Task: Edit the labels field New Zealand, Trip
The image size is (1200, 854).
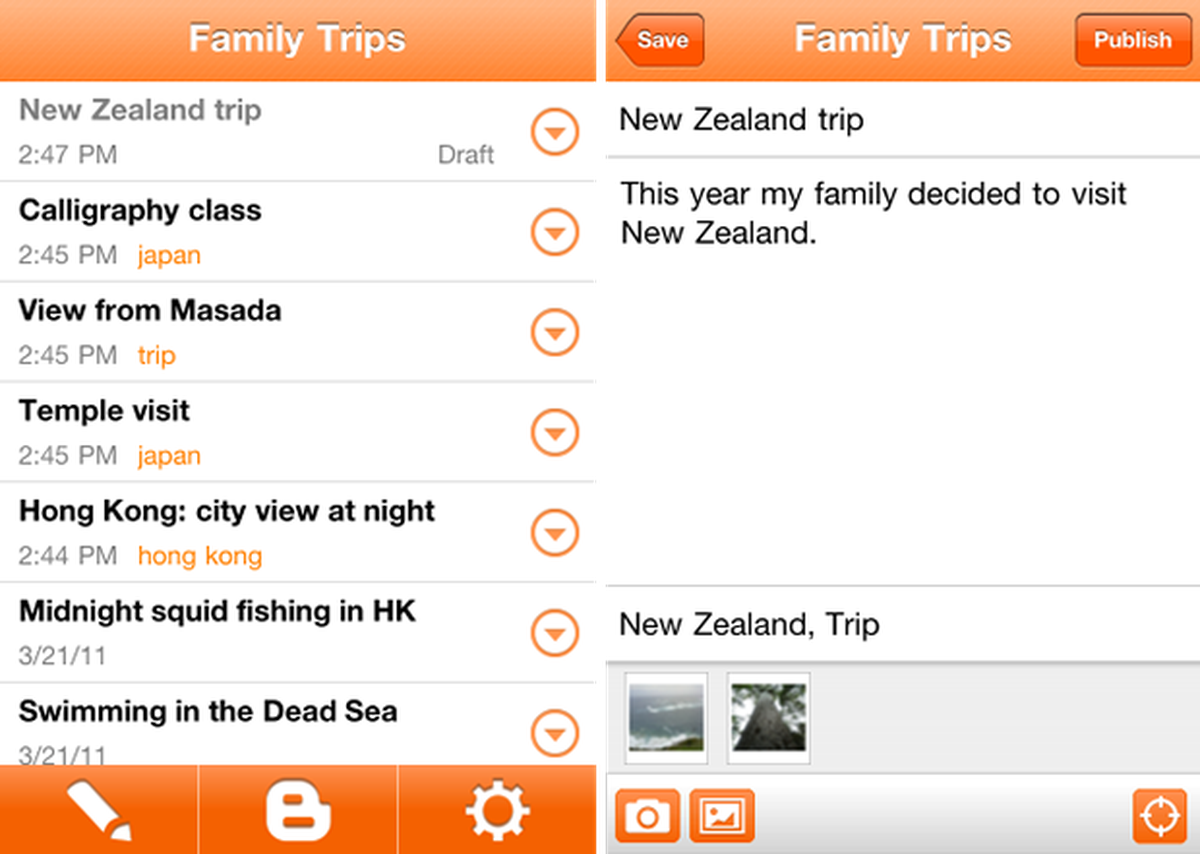Action: pos(900,625)
